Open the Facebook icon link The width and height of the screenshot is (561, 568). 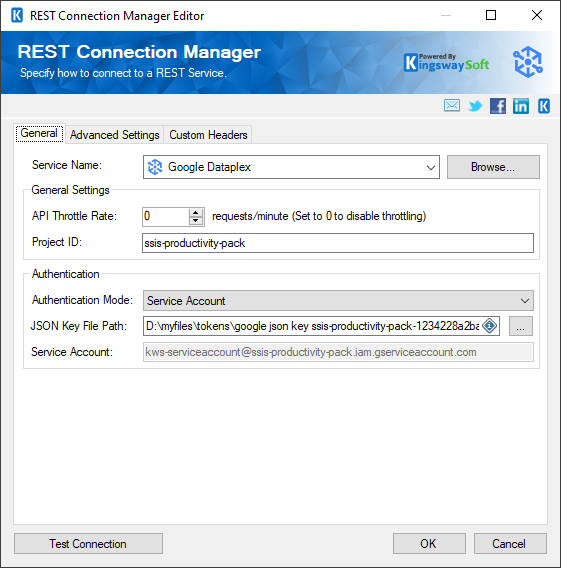[x=498, y=106]
